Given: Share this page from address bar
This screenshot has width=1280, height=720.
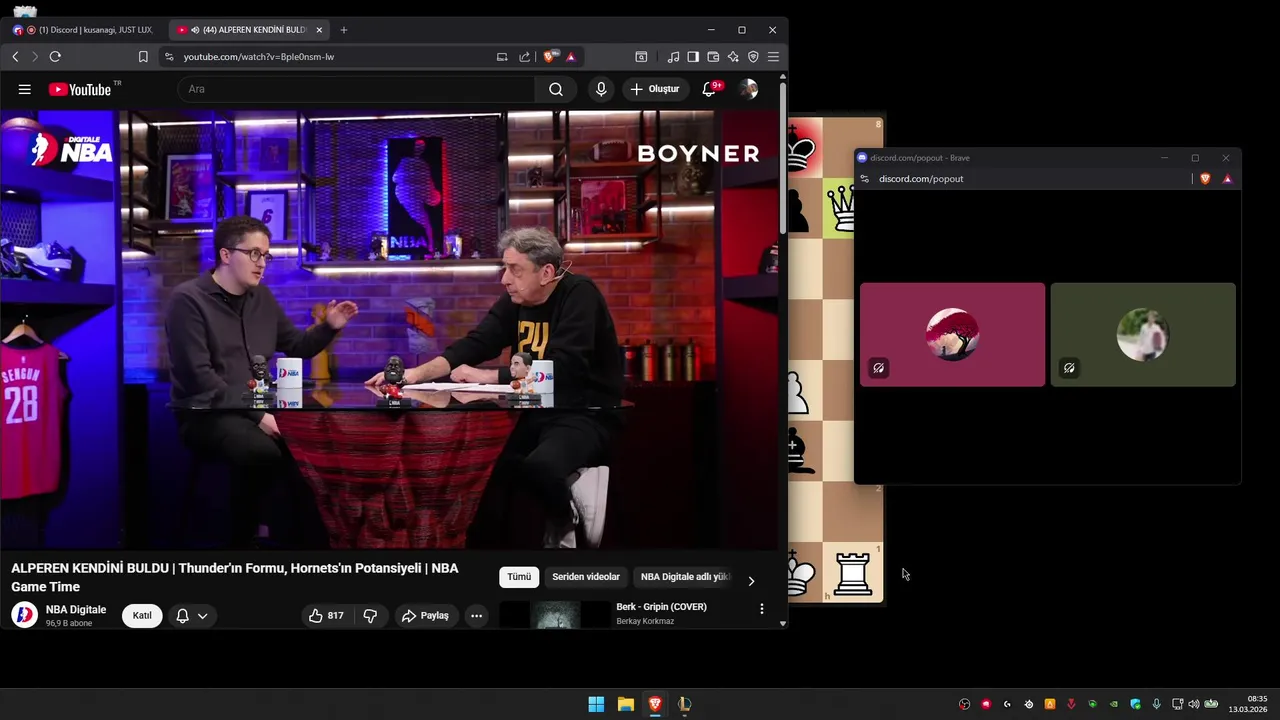Looking at the screenshot, I should tap(525, 57).
